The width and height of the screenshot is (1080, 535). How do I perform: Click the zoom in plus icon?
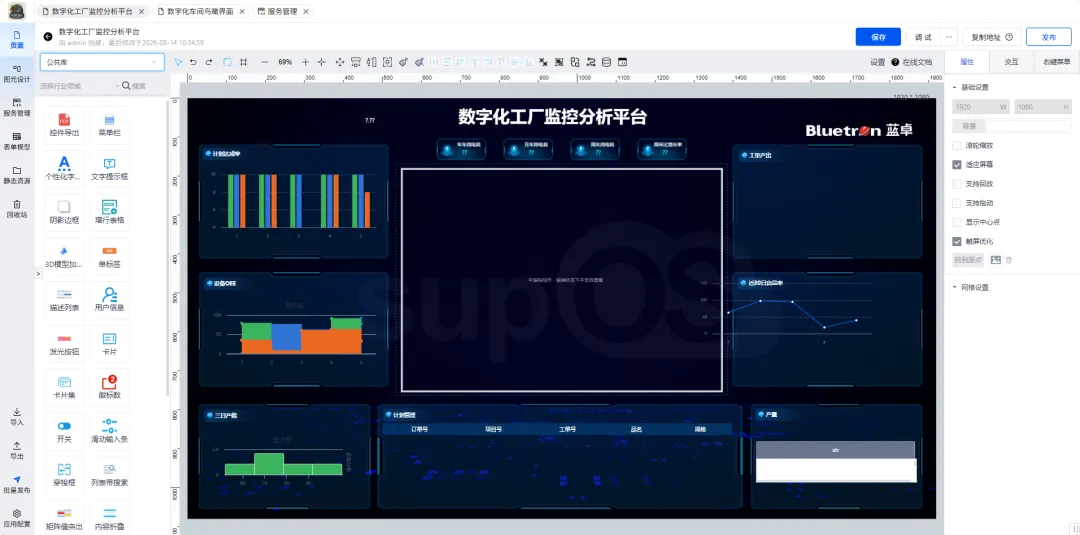tap(306, 62)
